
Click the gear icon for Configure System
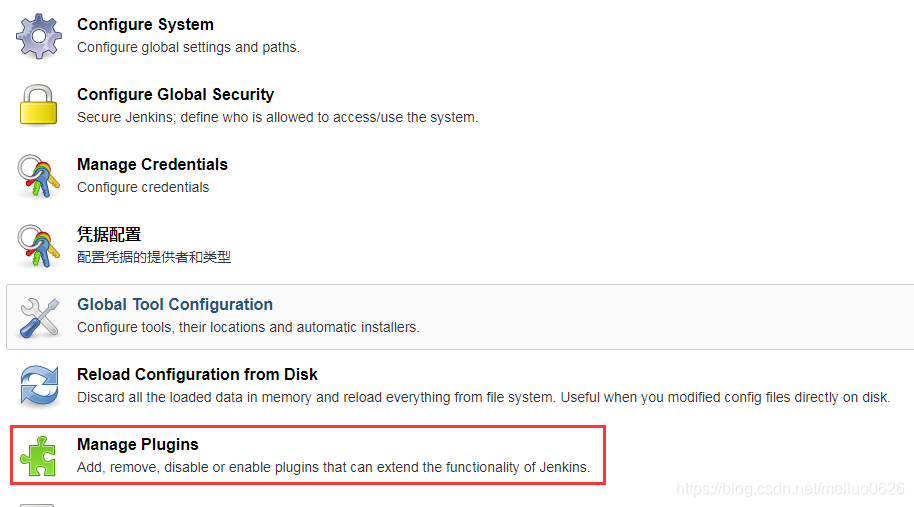(38, 36)
